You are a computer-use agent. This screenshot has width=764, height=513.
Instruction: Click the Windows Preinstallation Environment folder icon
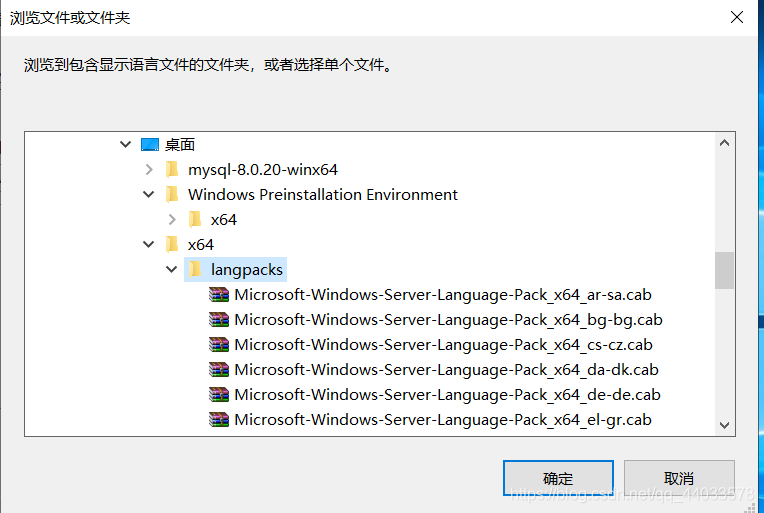(172, 194)
